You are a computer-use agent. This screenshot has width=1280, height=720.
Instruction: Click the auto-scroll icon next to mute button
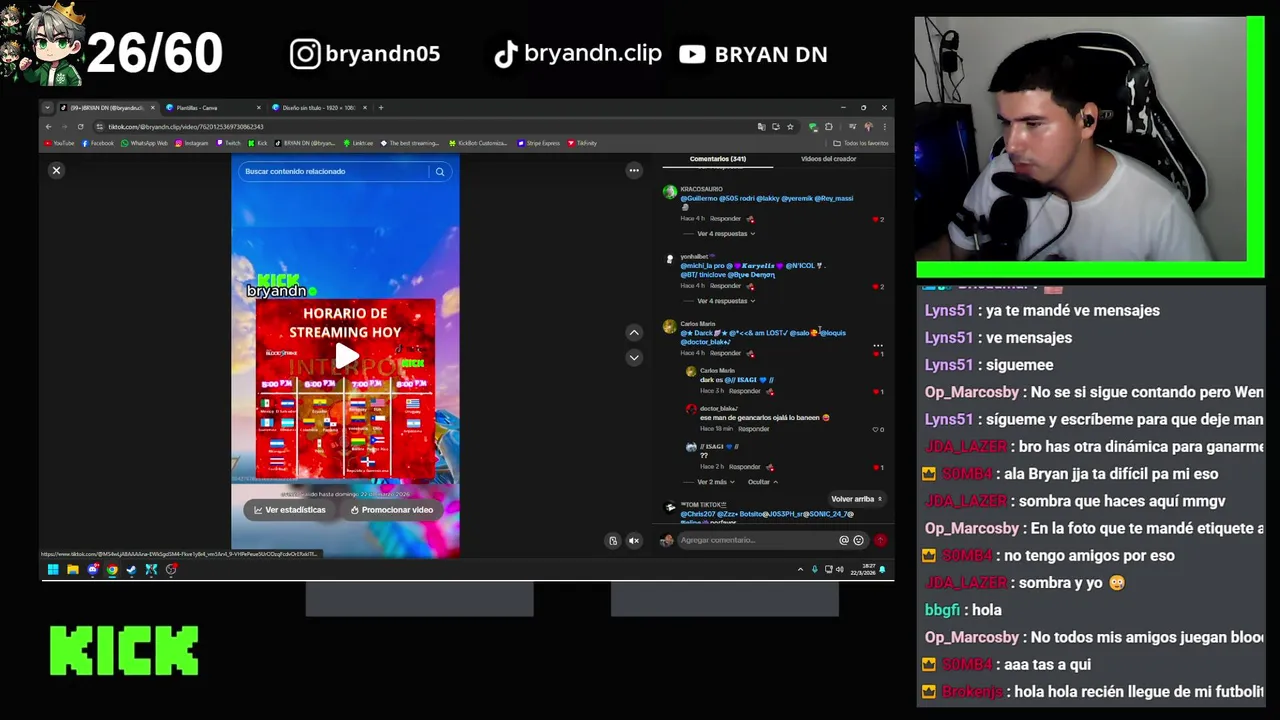(x=613, y=541)
